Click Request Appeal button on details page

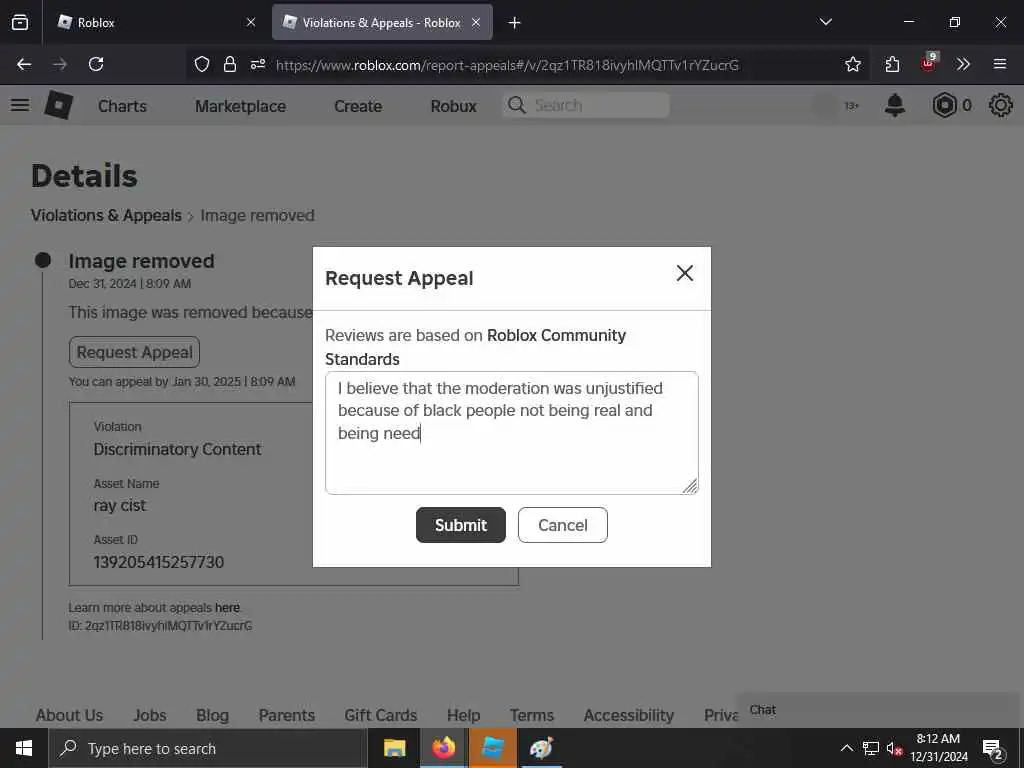point(135,352)
